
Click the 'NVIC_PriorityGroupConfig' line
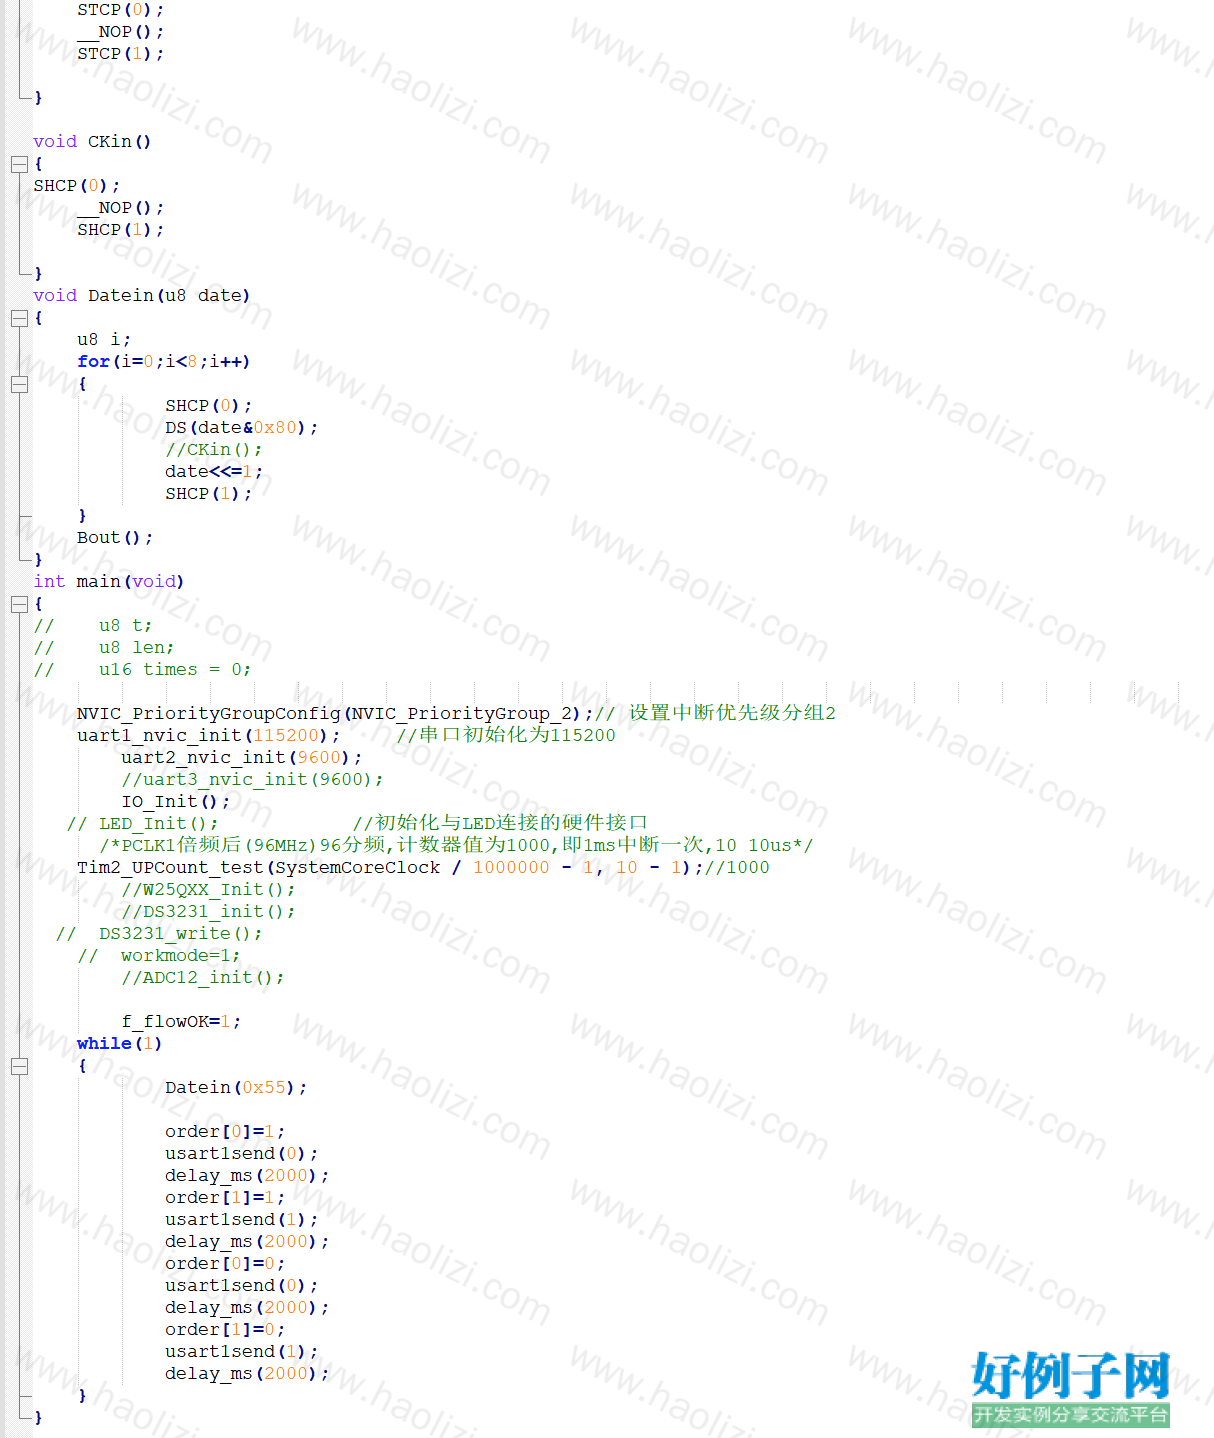pyautogui.click(x=456, y=714)
